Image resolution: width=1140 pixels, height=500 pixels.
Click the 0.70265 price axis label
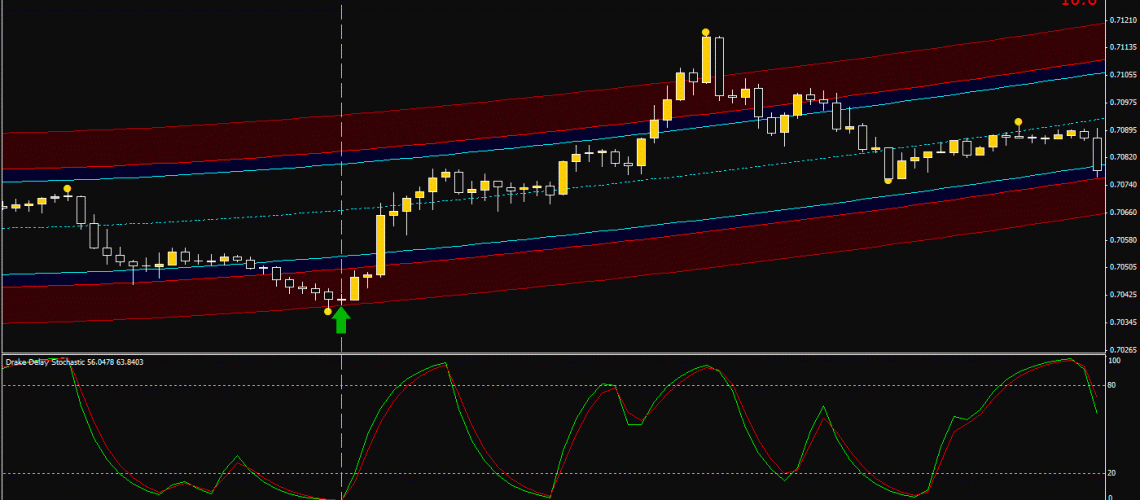pos(1124,349)
